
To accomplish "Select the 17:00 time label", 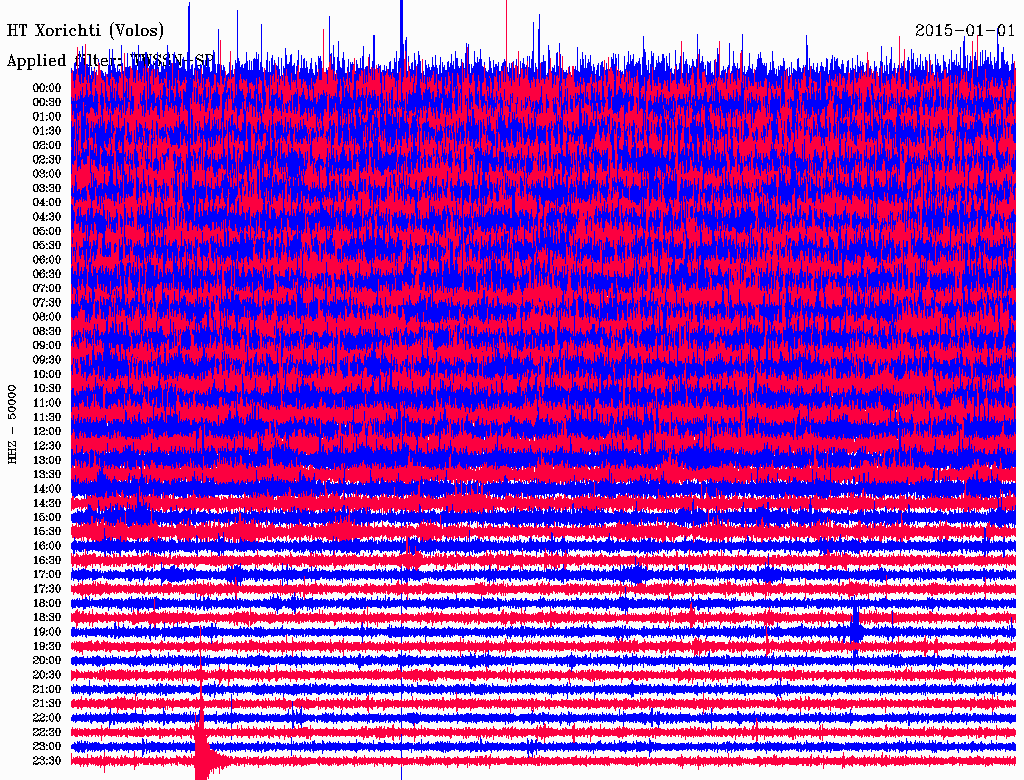I will pyautogui.click(x=47, y=574).
